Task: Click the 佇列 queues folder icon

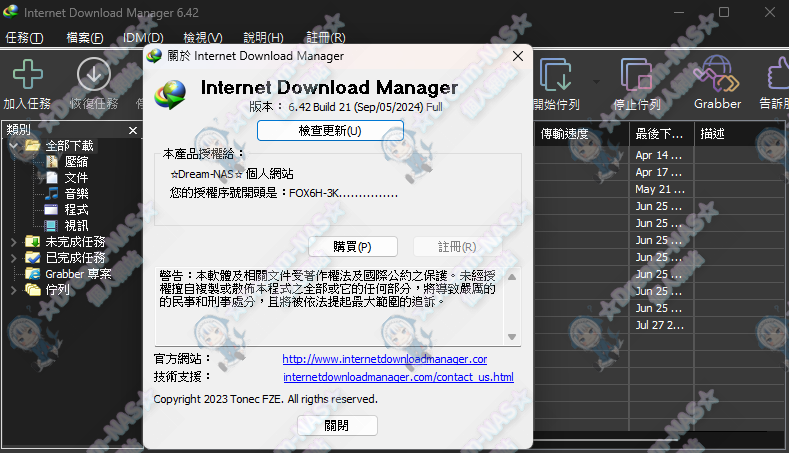Action: (33, 290)
